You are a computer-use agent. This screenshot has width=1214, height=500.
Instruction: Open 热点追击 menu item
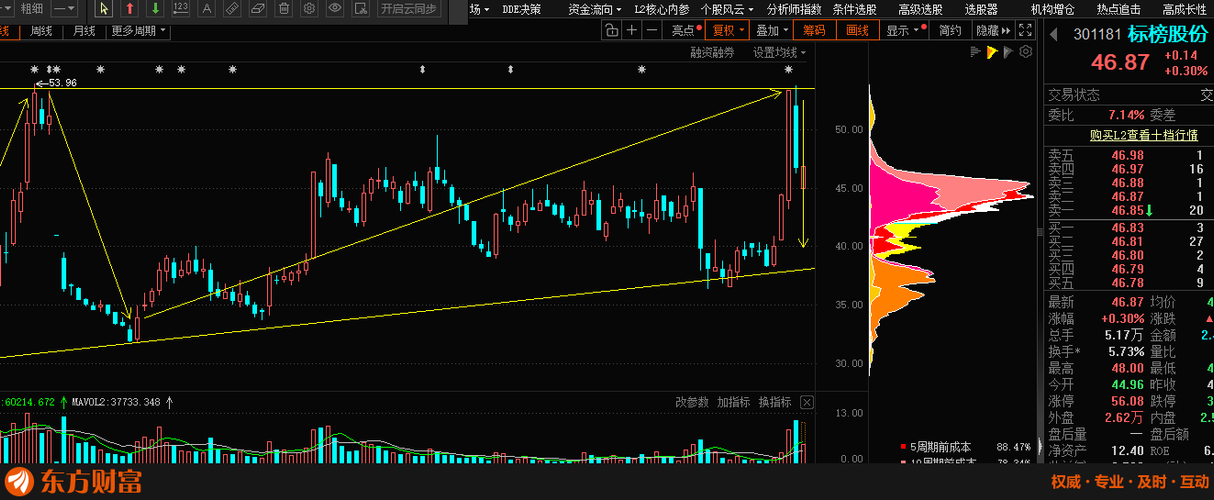tap(1120, 9)
